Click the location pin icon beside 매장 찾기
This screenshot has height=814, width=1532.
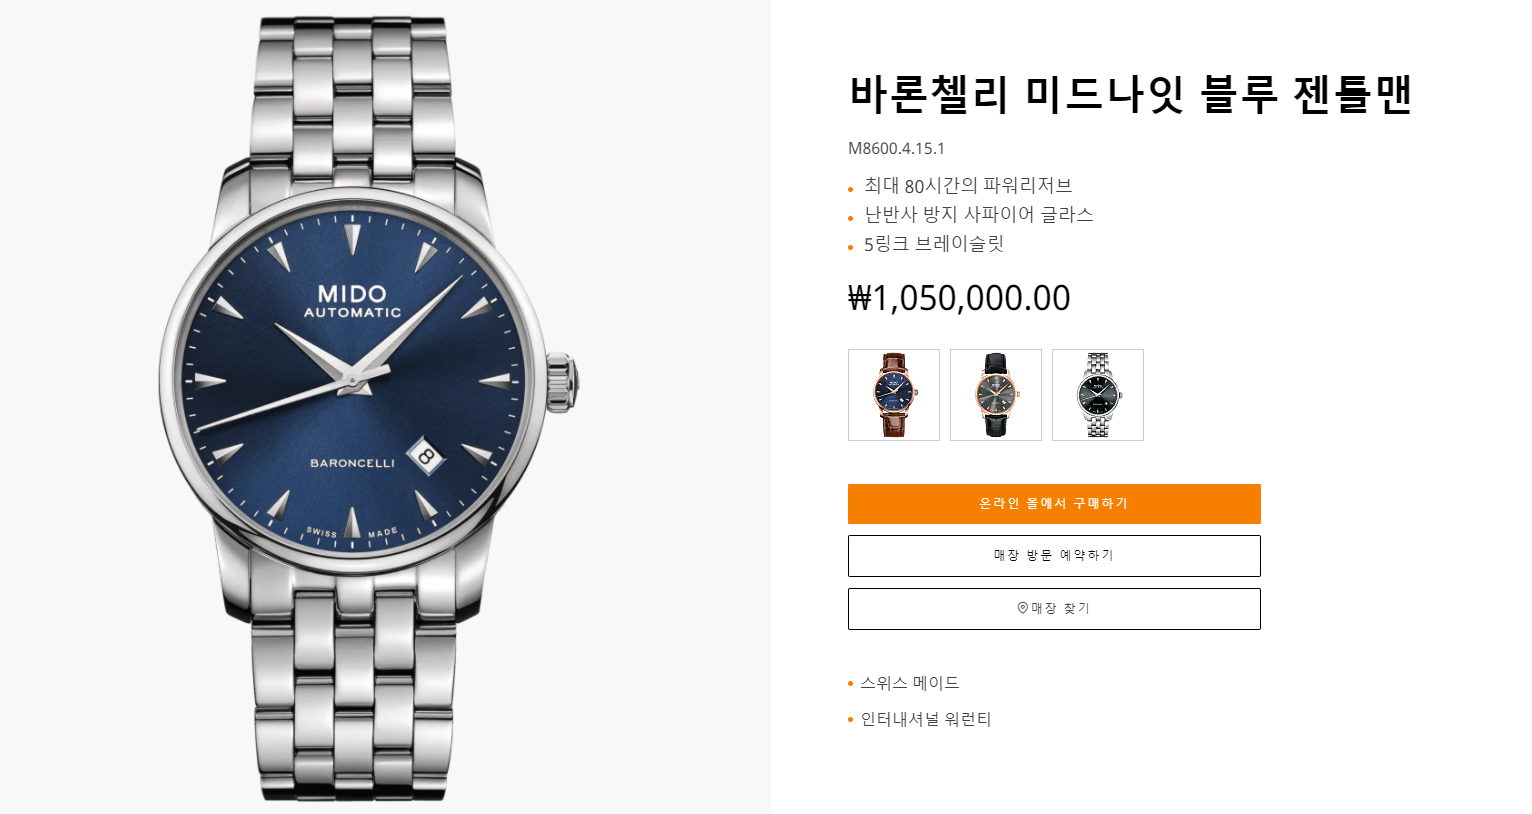1022,608
